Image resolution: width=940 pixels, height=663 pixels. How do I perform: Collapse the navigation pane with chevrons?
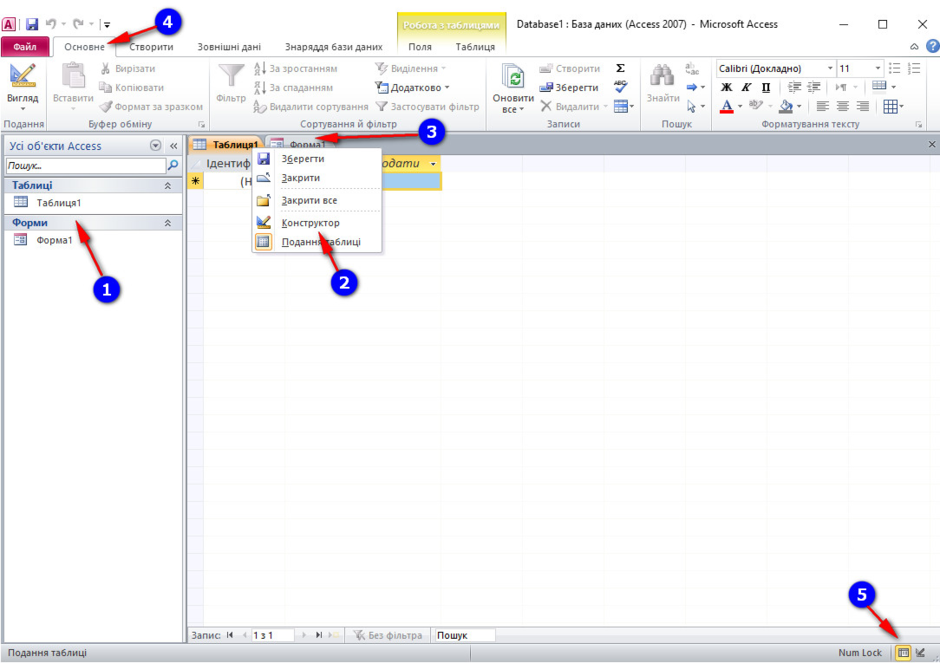(x=174, y=146)
